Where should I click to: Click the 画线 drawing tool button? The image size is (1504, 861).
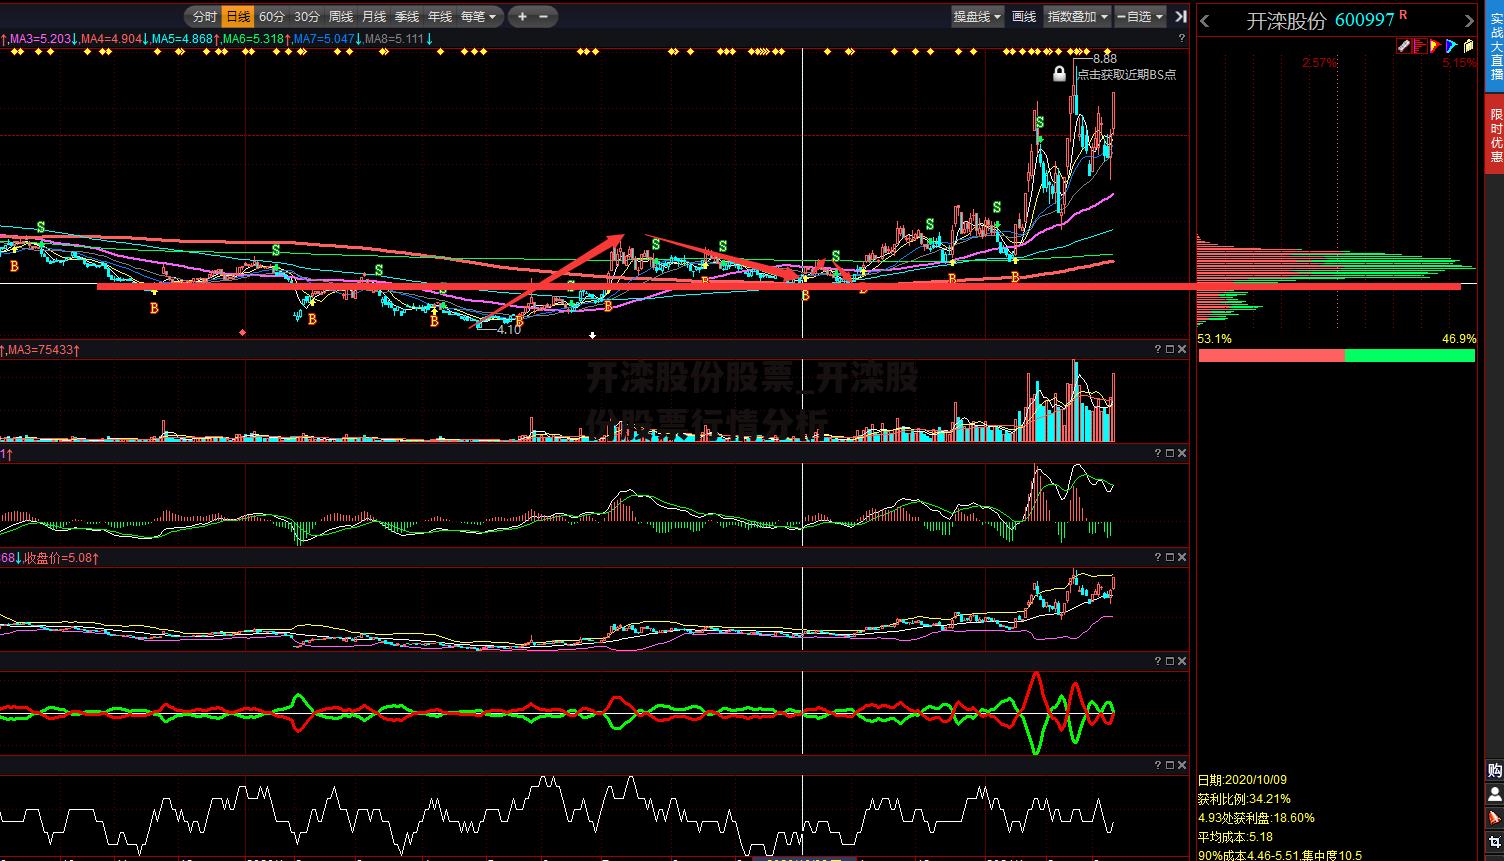point(1024,16)
